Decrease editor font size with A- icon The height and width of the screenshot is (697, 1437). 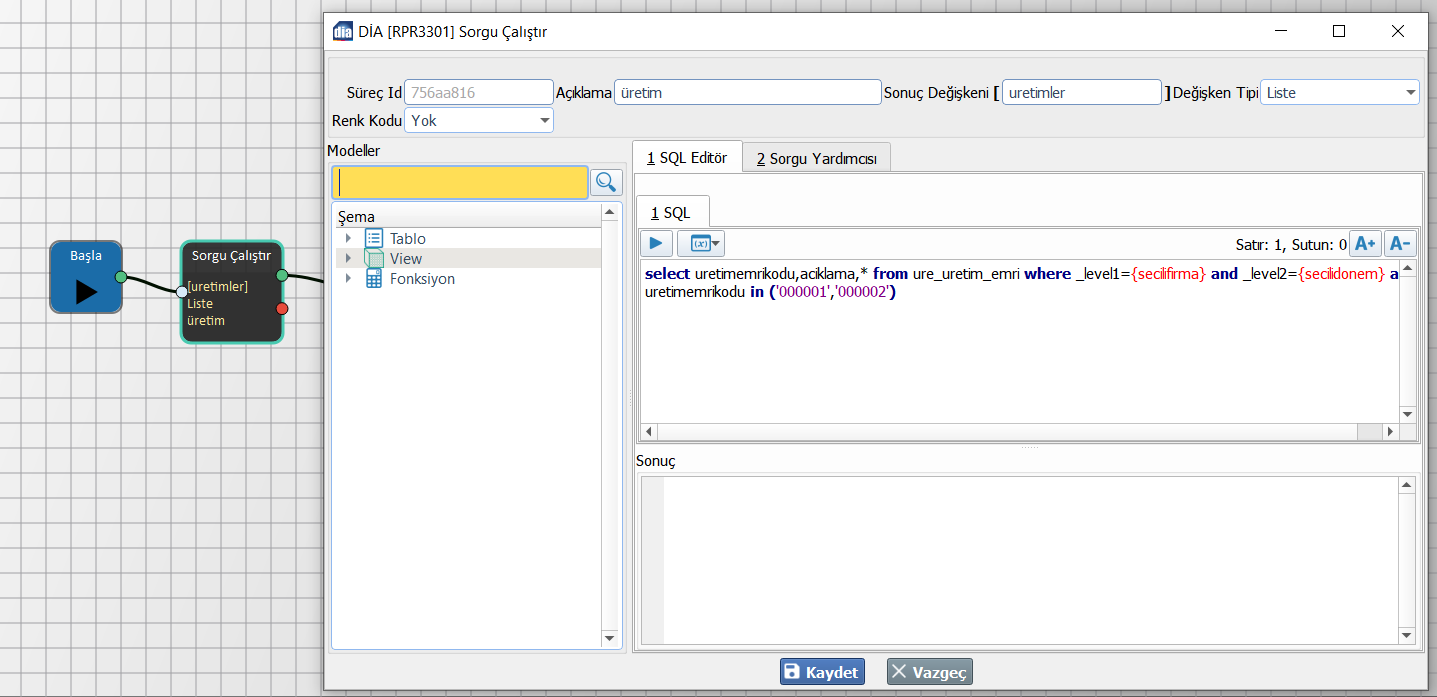tap(1400, 243)
